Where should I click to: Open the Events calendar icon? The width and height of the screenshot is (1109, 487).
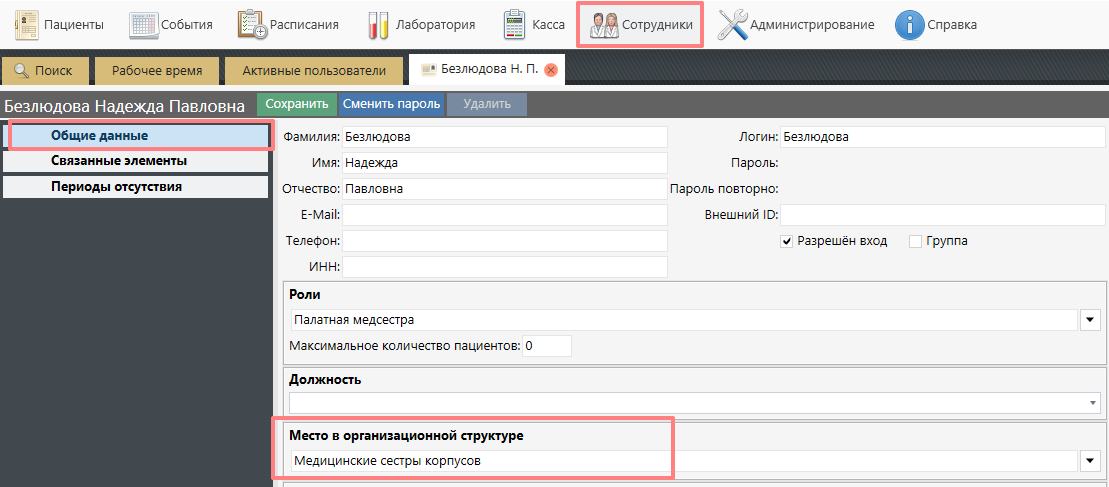click(x=144, y=25)
